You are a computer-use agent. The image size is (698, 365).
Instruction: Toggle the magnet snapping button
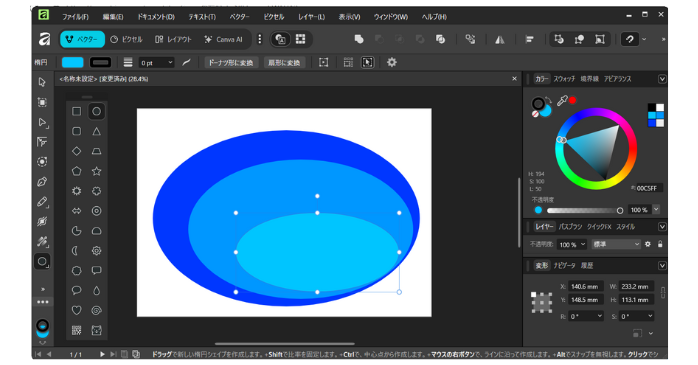click(x=629, y=39)
